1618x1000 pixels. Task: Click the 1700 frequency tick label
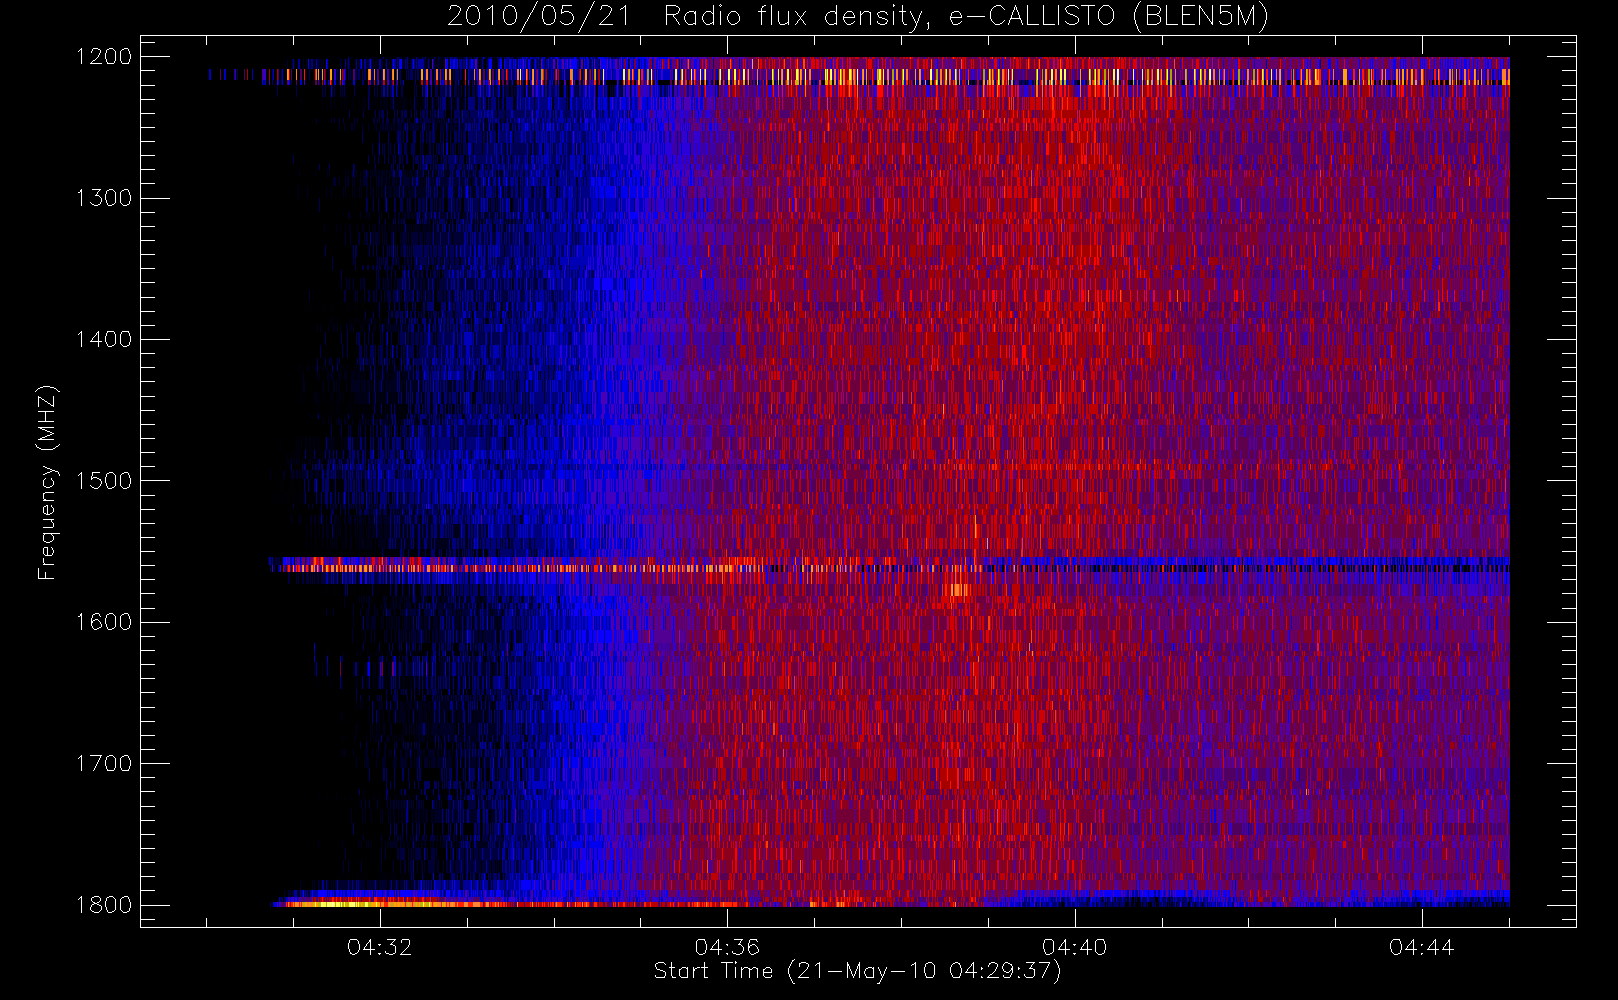pyautogui.click(x=104, y=763)
